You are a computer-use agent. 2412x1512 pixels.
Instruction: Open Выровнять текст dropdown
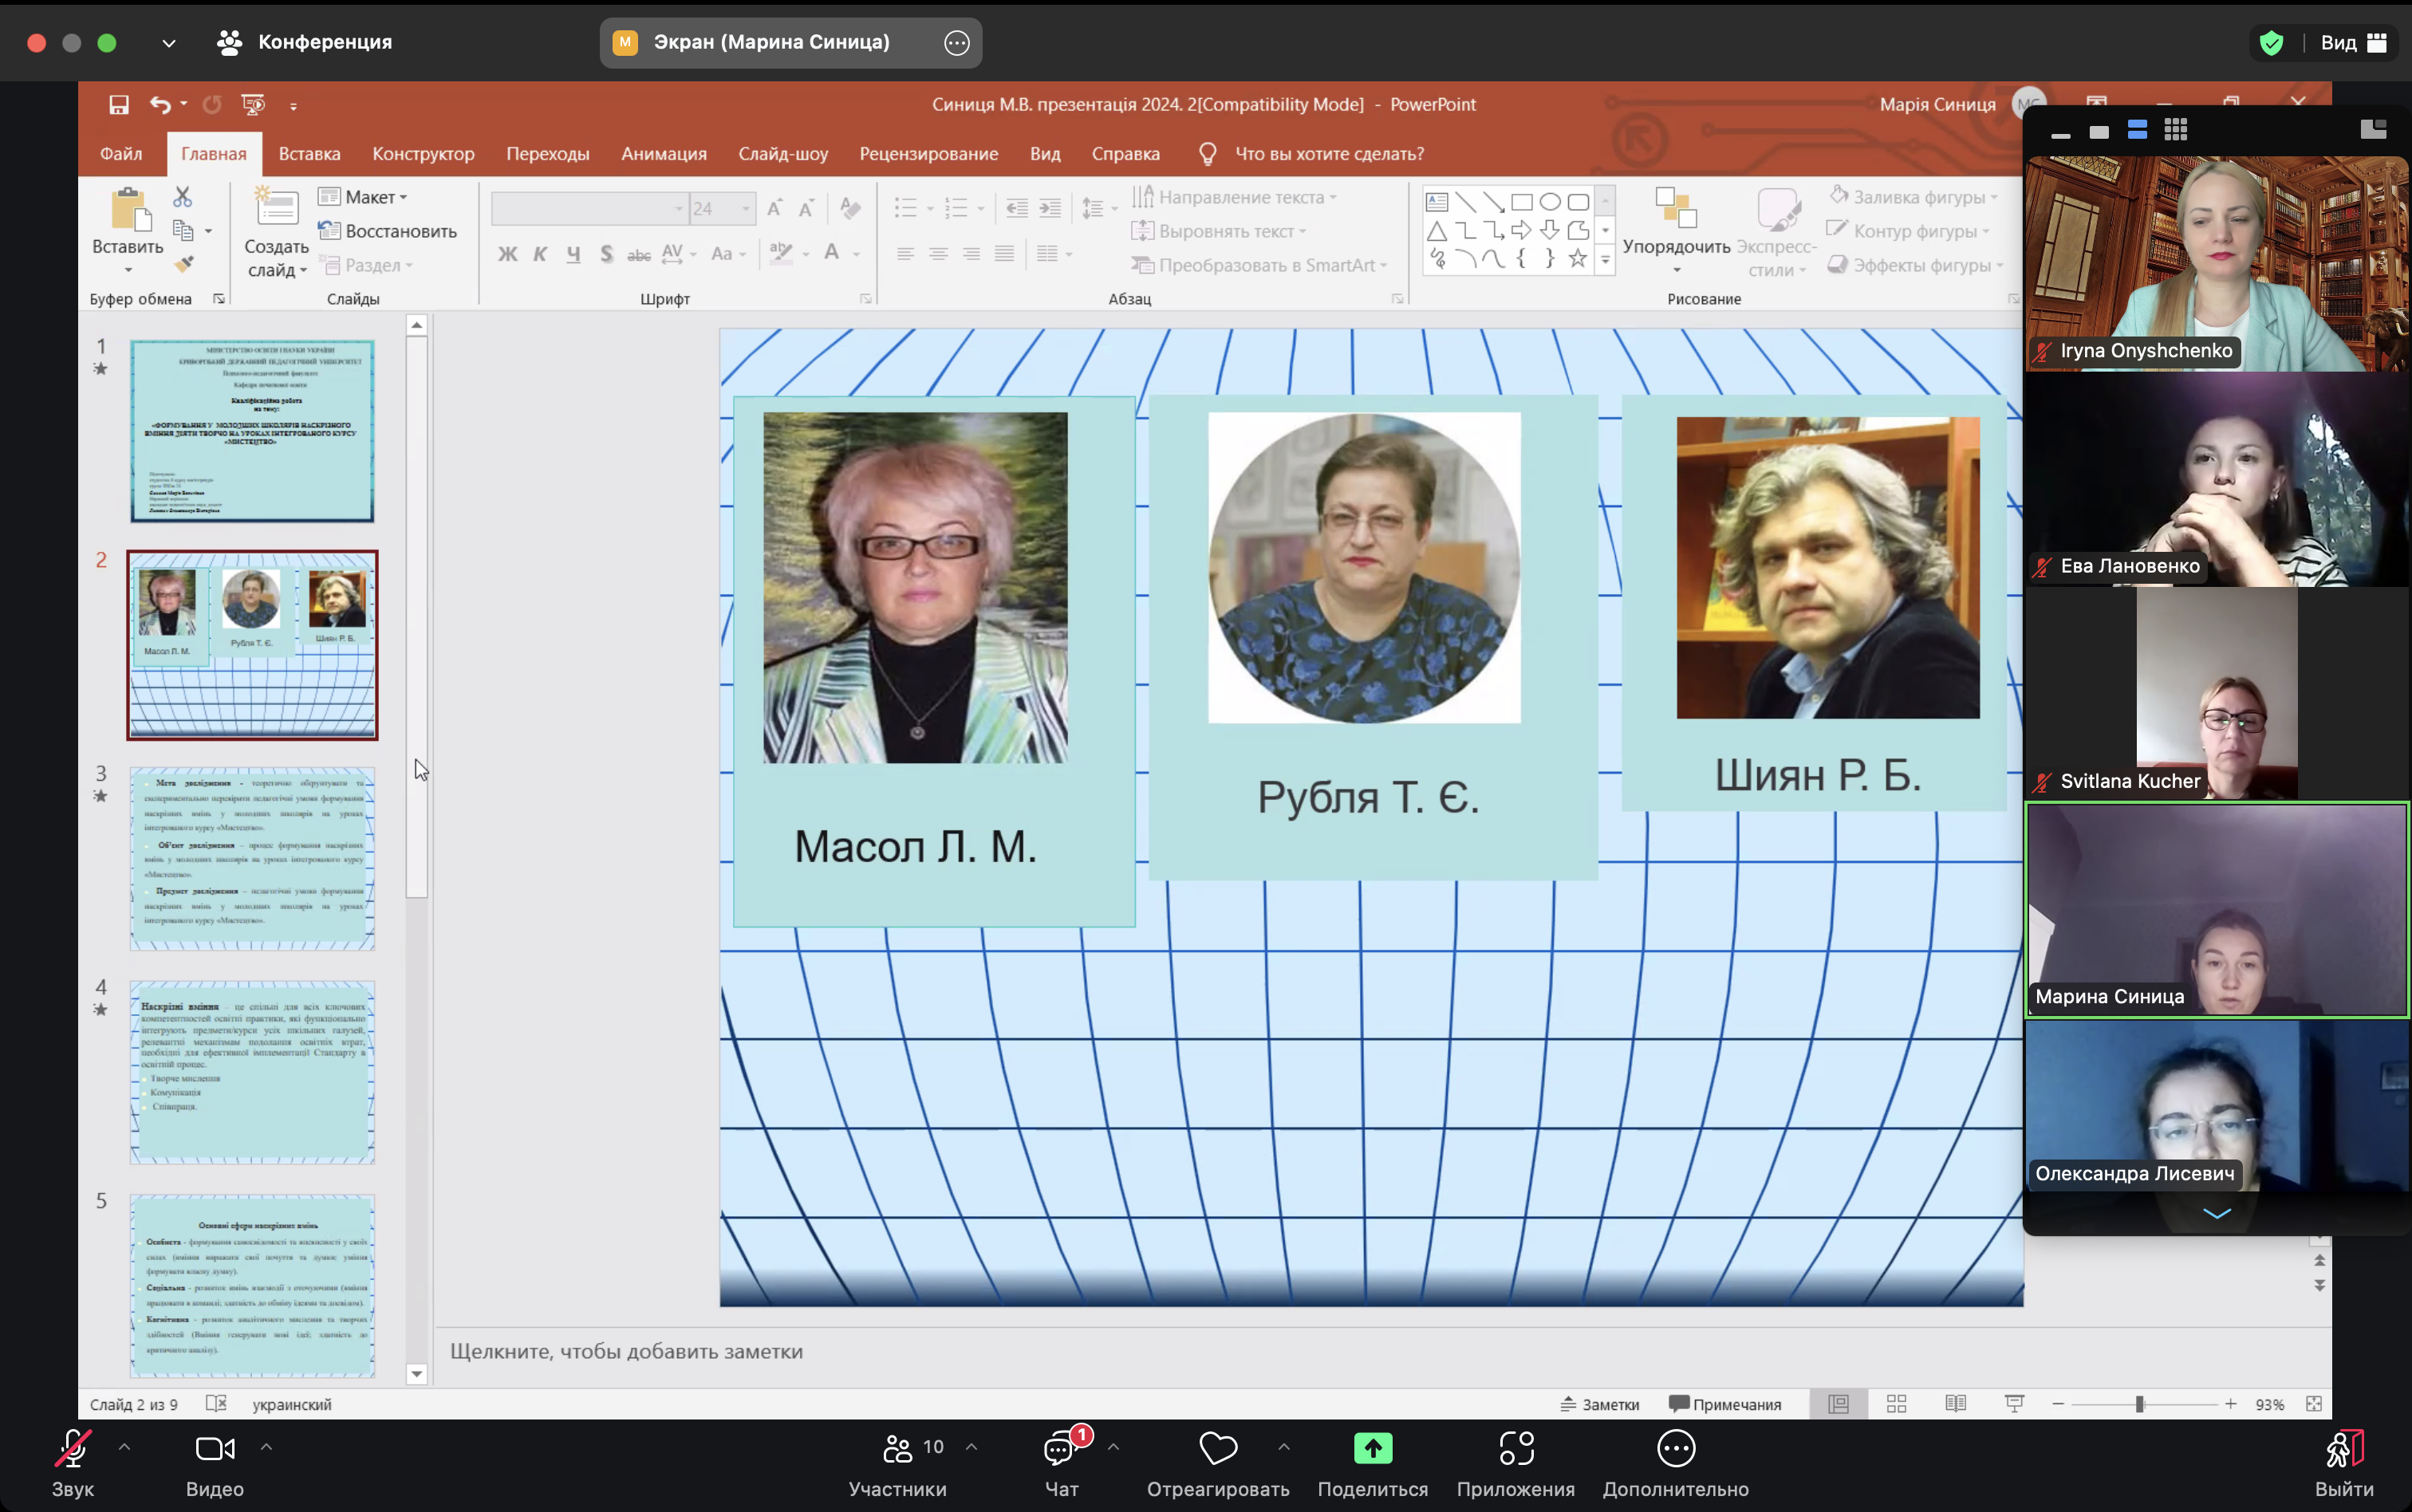[1219, 231]
